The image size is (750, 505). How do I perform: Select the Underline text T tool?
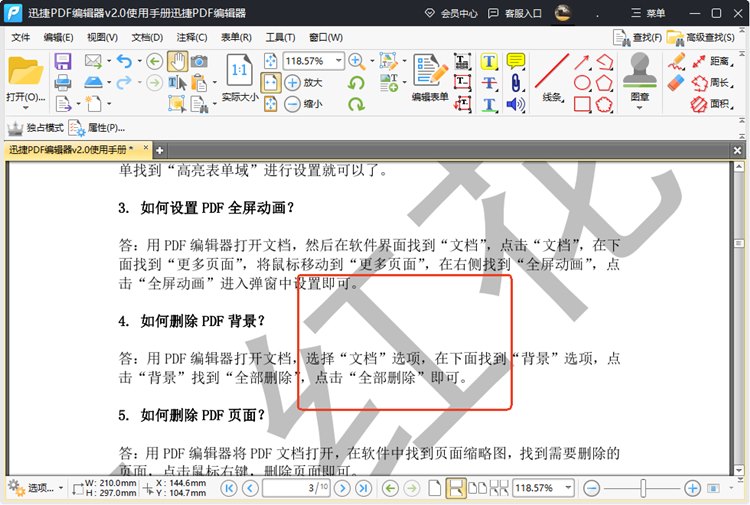(x=488, y=104)
